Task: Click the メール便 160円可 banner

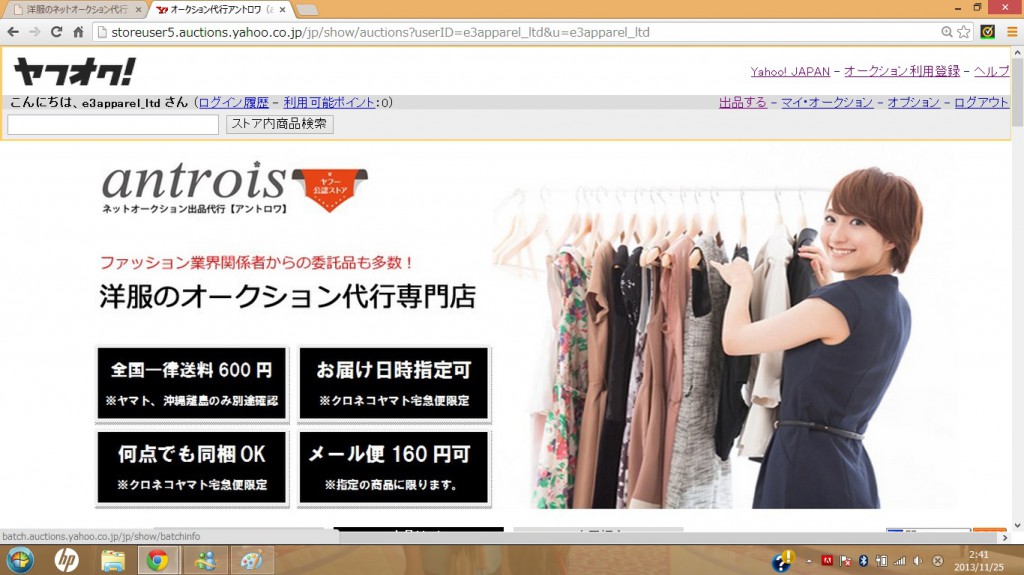Action: tap(394, 468)
